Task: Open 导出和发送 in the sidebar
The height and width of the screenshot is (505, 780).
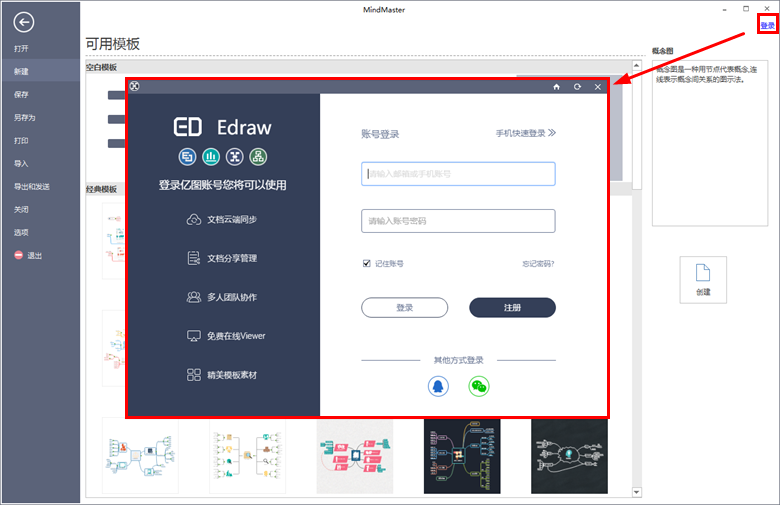Action: (x=31, y=187)
